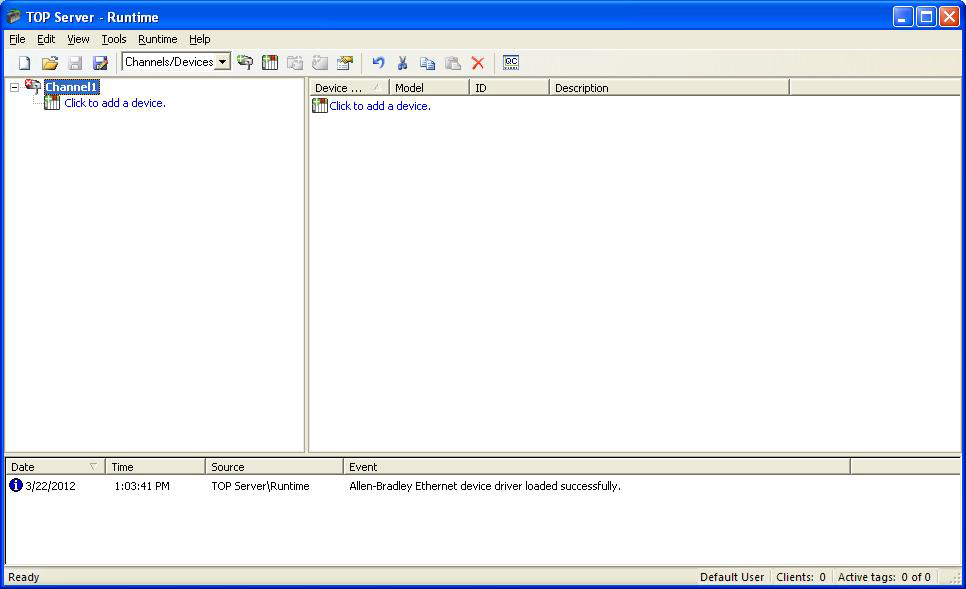Select the info icon on the log entry

pyautogui.click(x=14, y=485)
